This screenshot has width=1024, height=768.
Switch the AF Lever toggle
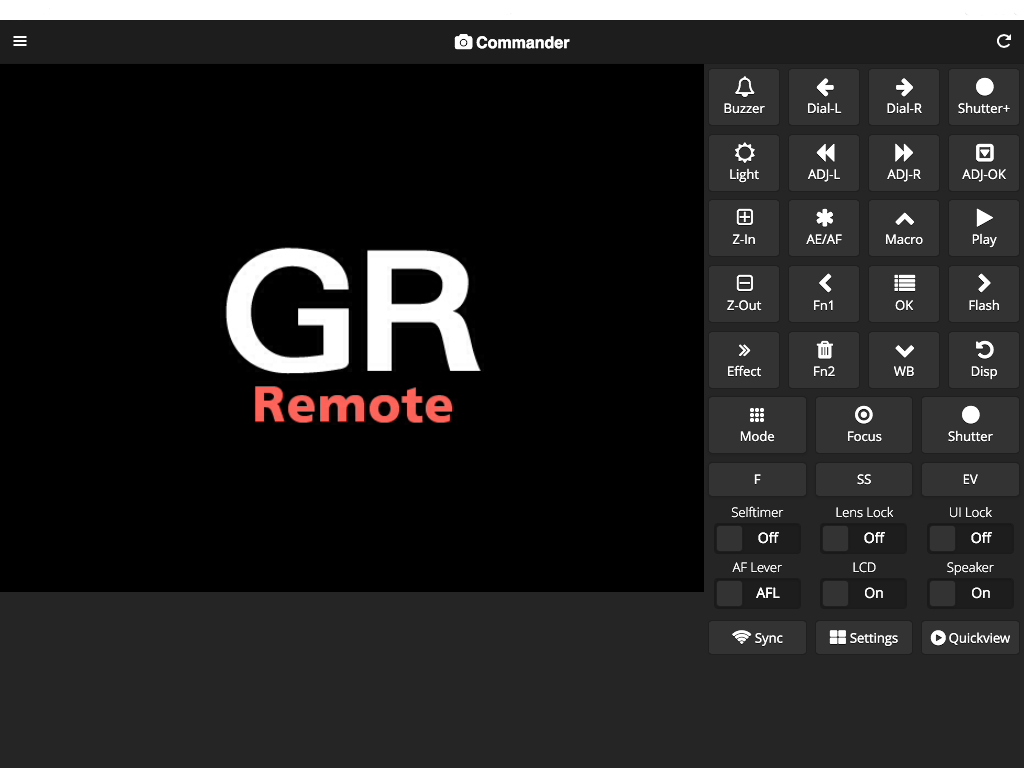(x=757, y=593)
